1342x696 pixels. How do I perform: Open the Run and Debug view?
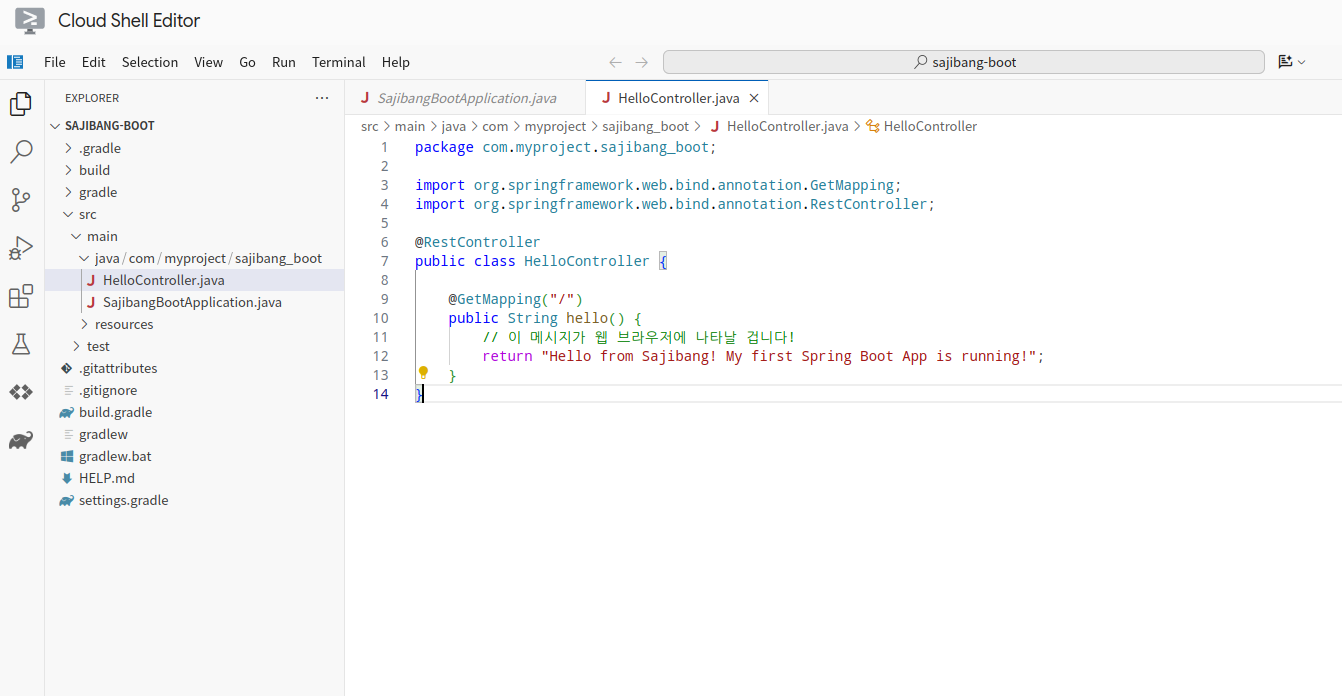(20, 247)
